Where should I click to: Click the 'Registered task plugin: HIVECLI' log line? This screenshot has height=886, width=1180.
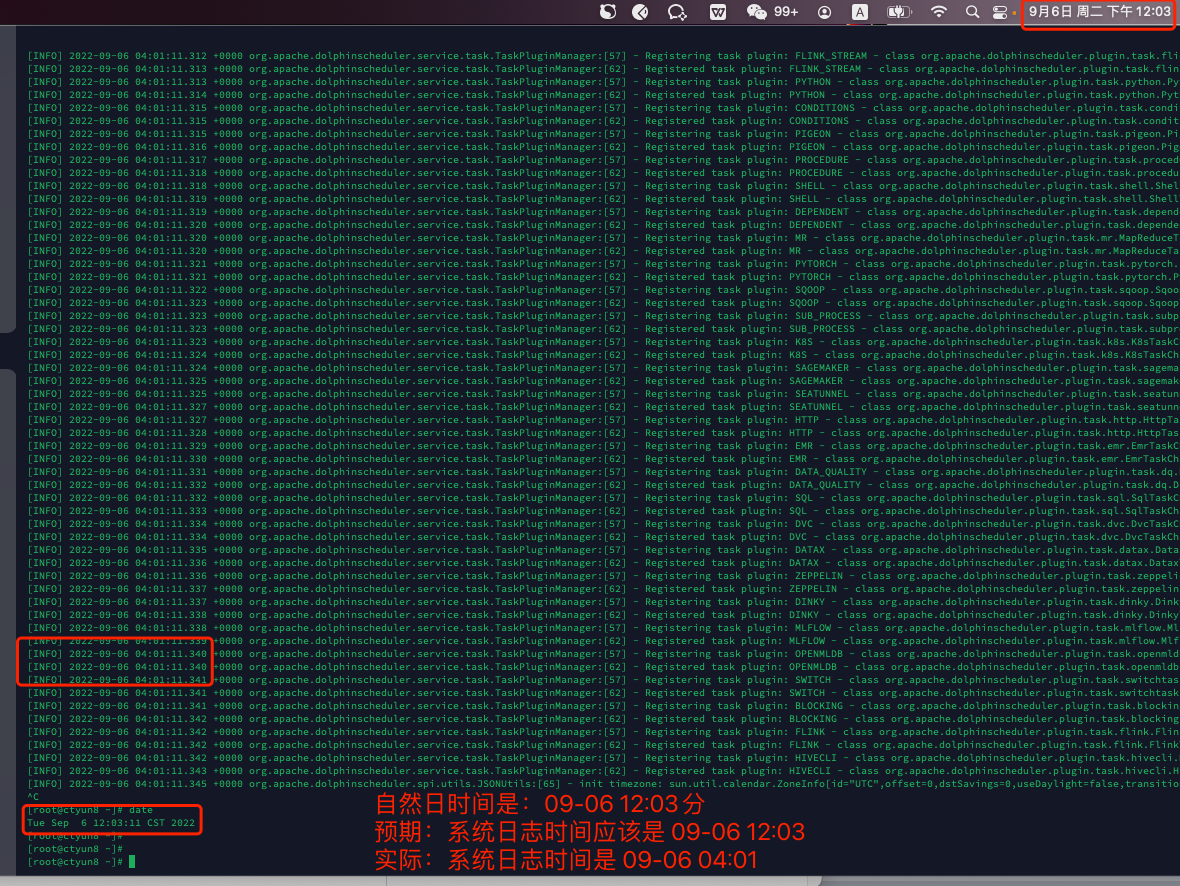click(604, 771)
